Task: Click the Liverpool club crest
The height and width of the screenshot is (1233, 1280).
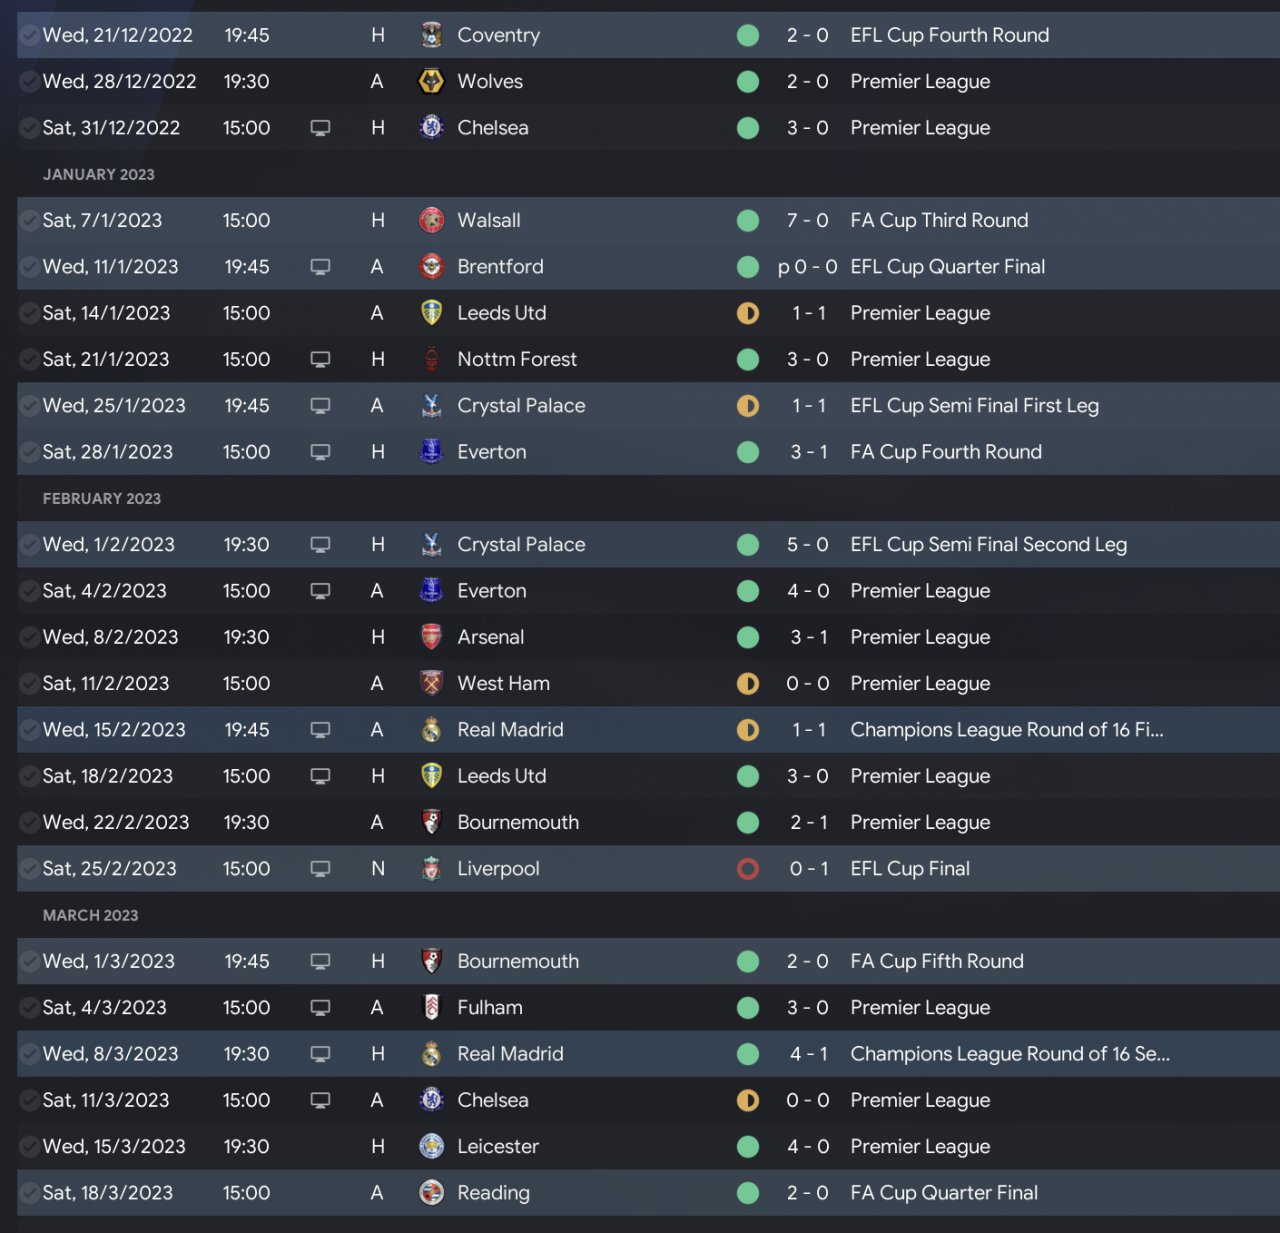Action: [431, 869]
